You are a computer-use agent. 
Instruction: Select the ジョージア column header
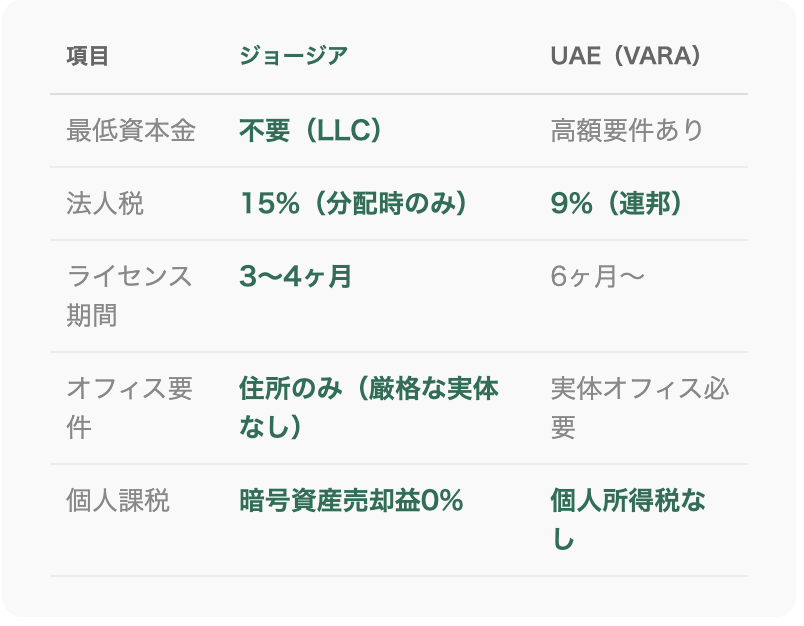click(x=294, y=56)
